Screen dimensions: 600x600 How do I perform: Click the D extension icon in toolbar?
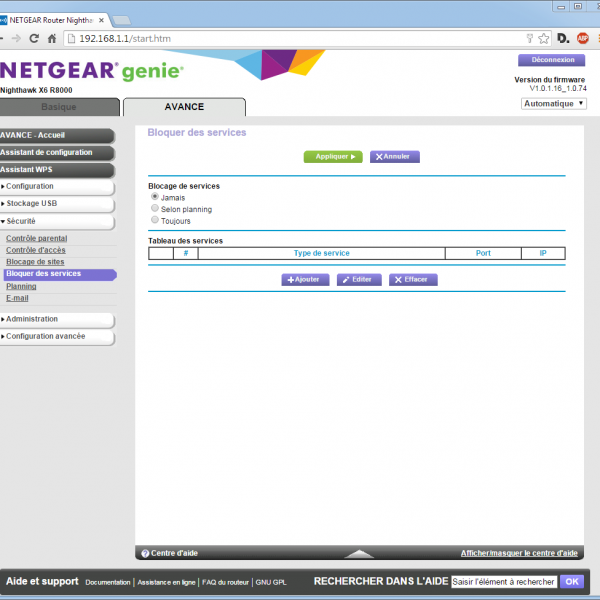coord(563,38)
